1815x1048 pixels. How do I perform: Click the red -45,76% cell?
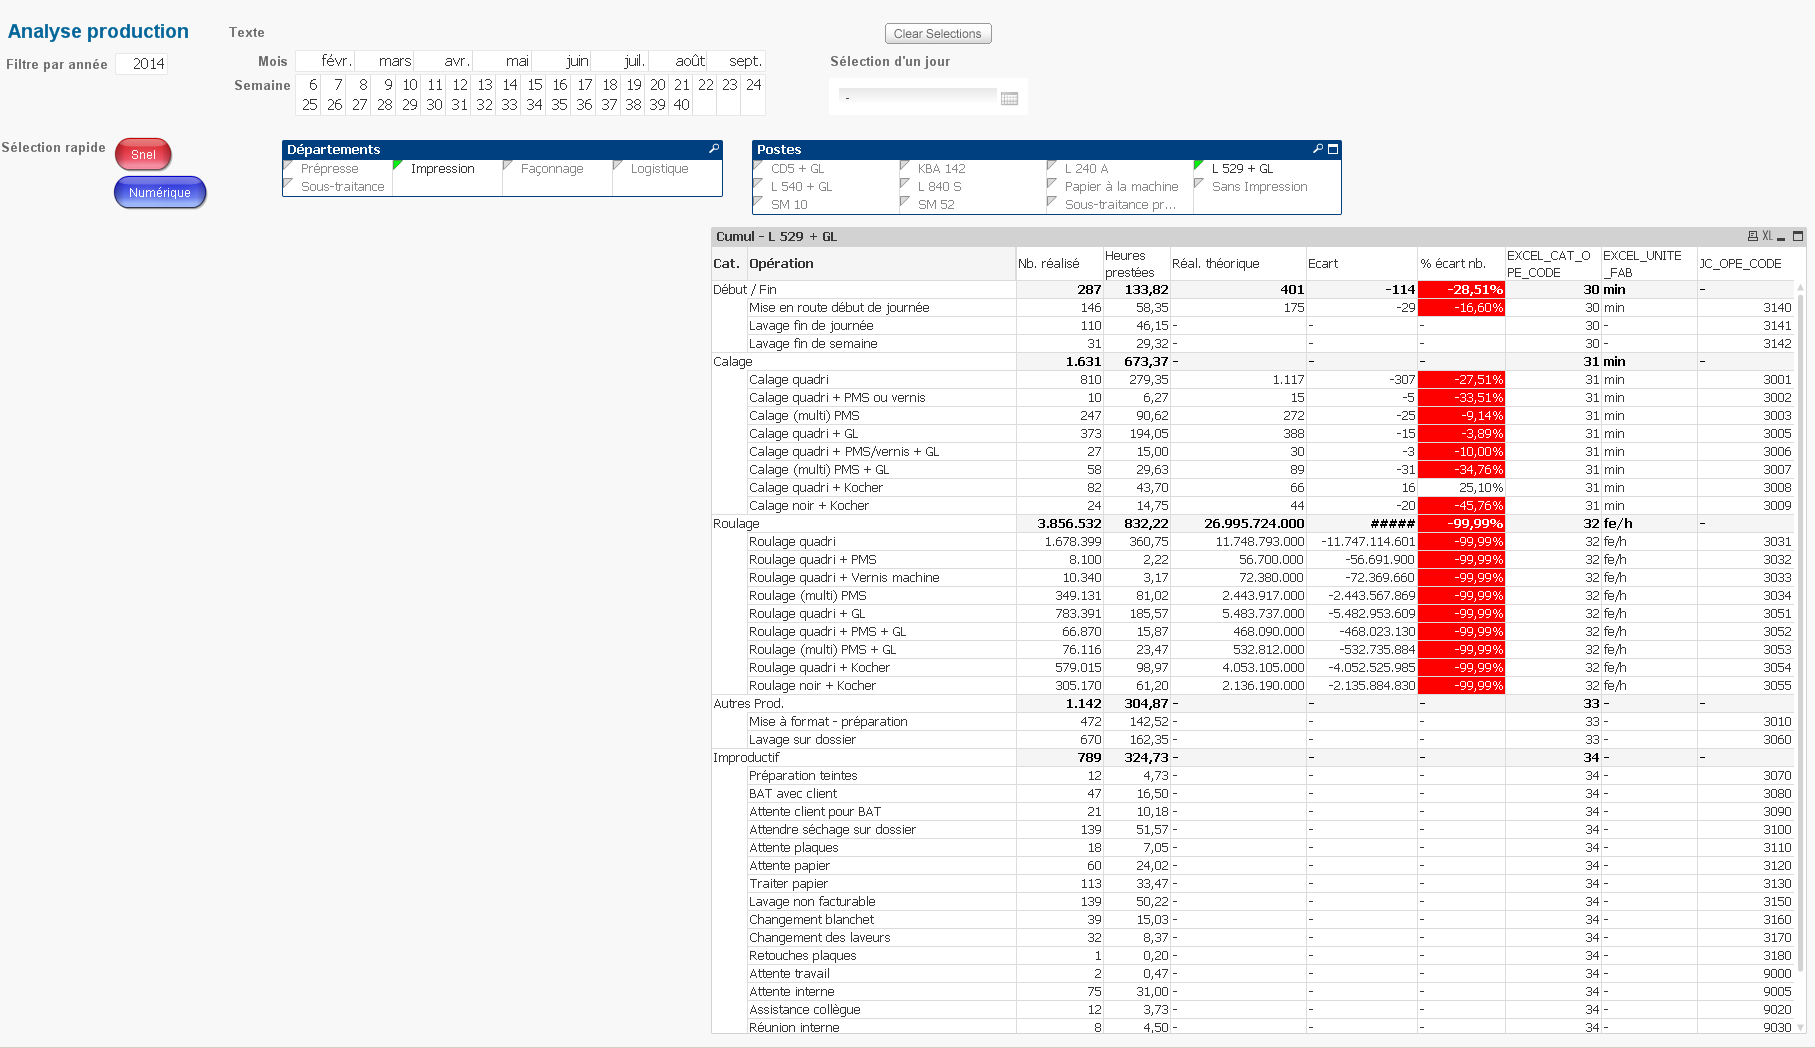click(1461, 506)
